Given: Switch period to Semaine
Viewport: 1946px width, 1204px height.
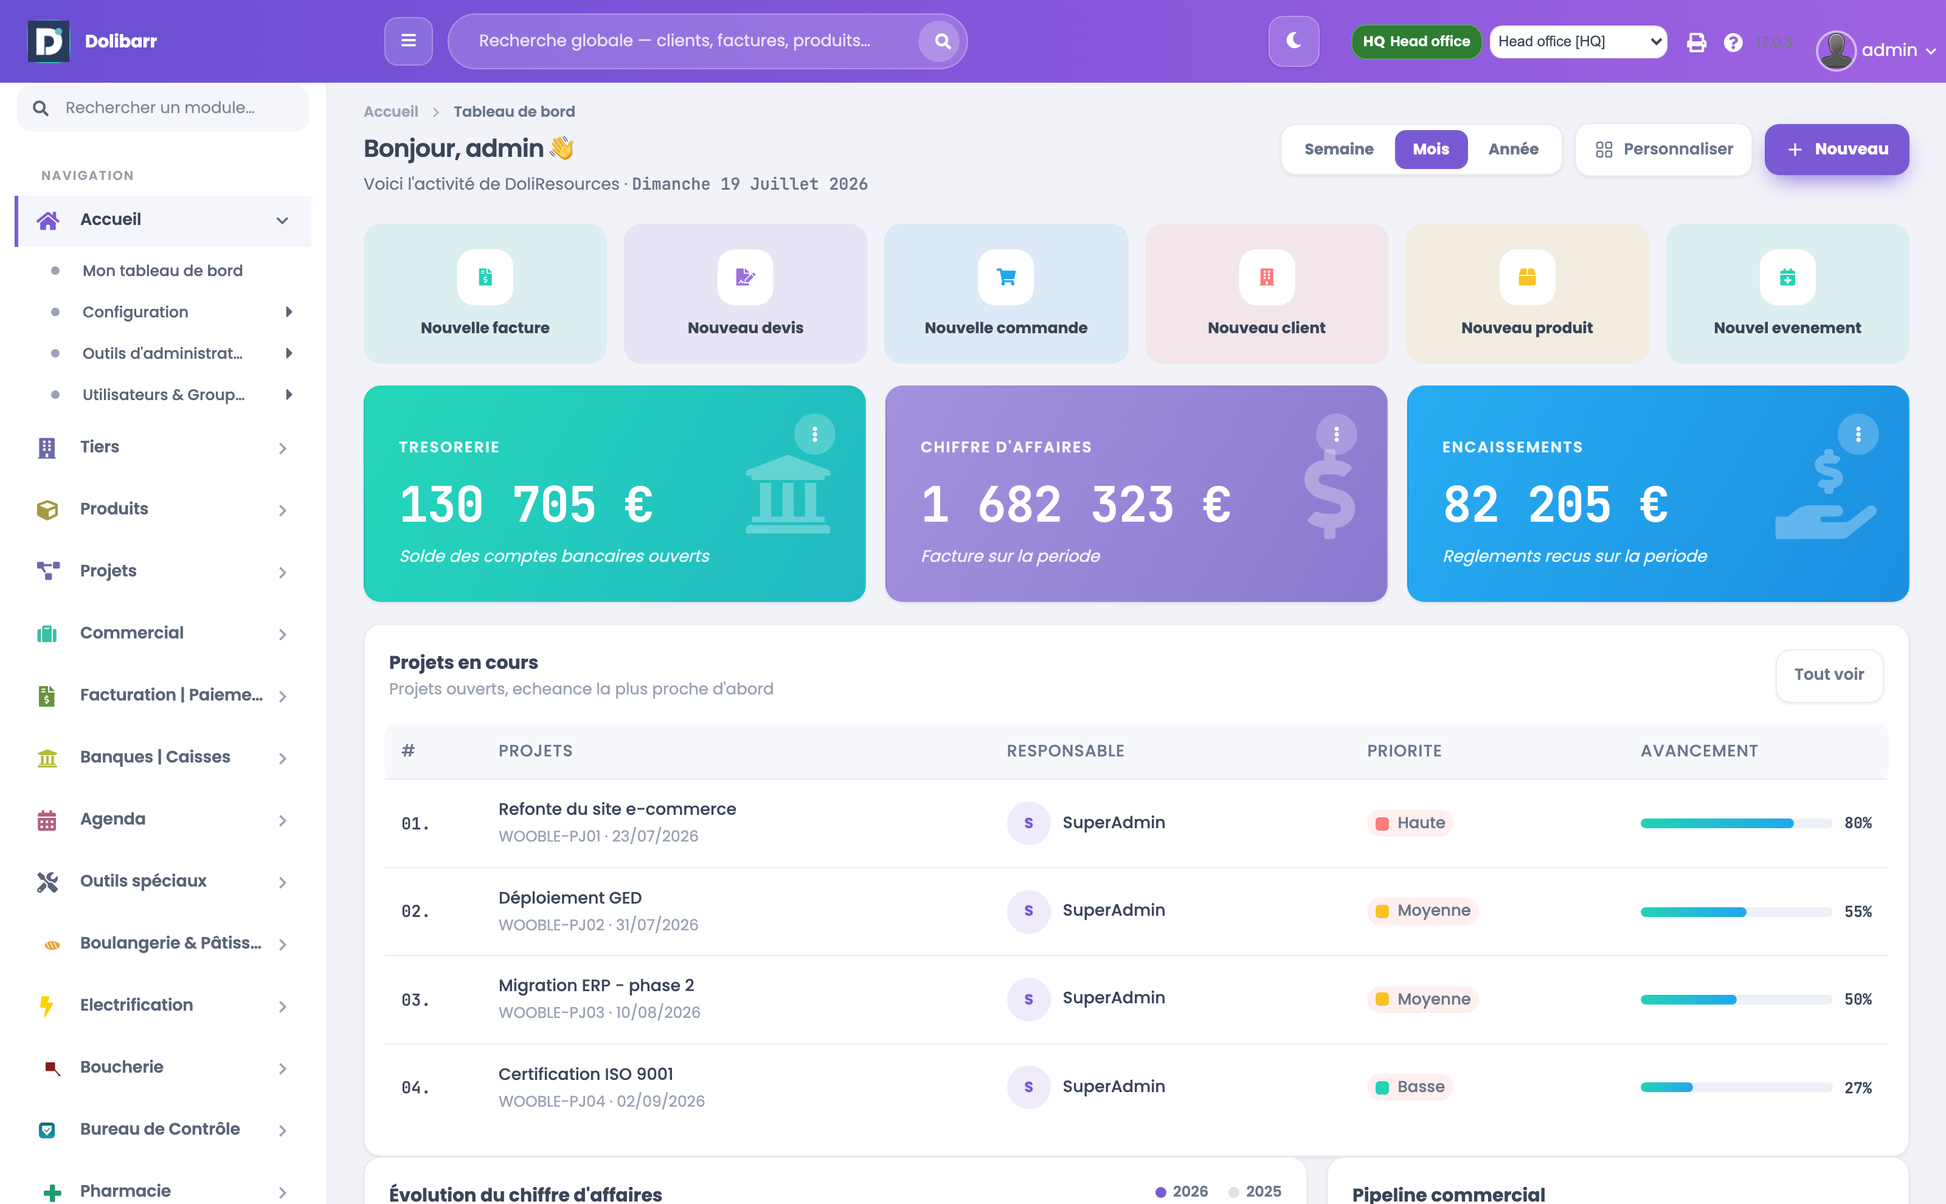Looking at the screenshot, I should pyautogui.click(x=1338, y=149).
